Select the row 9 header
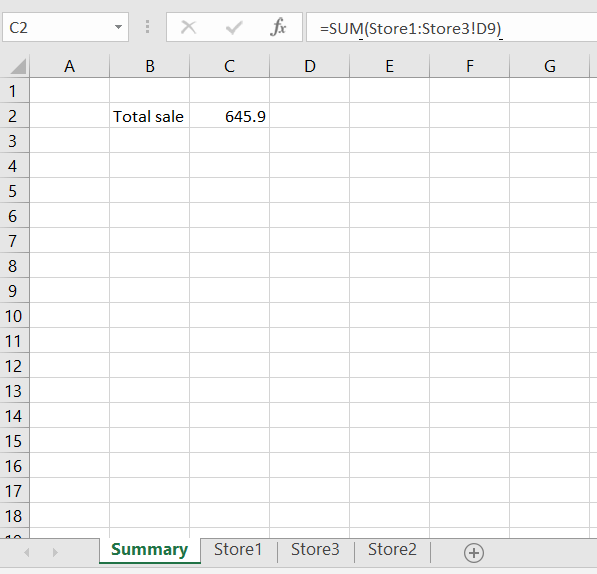 click(14, 291)
